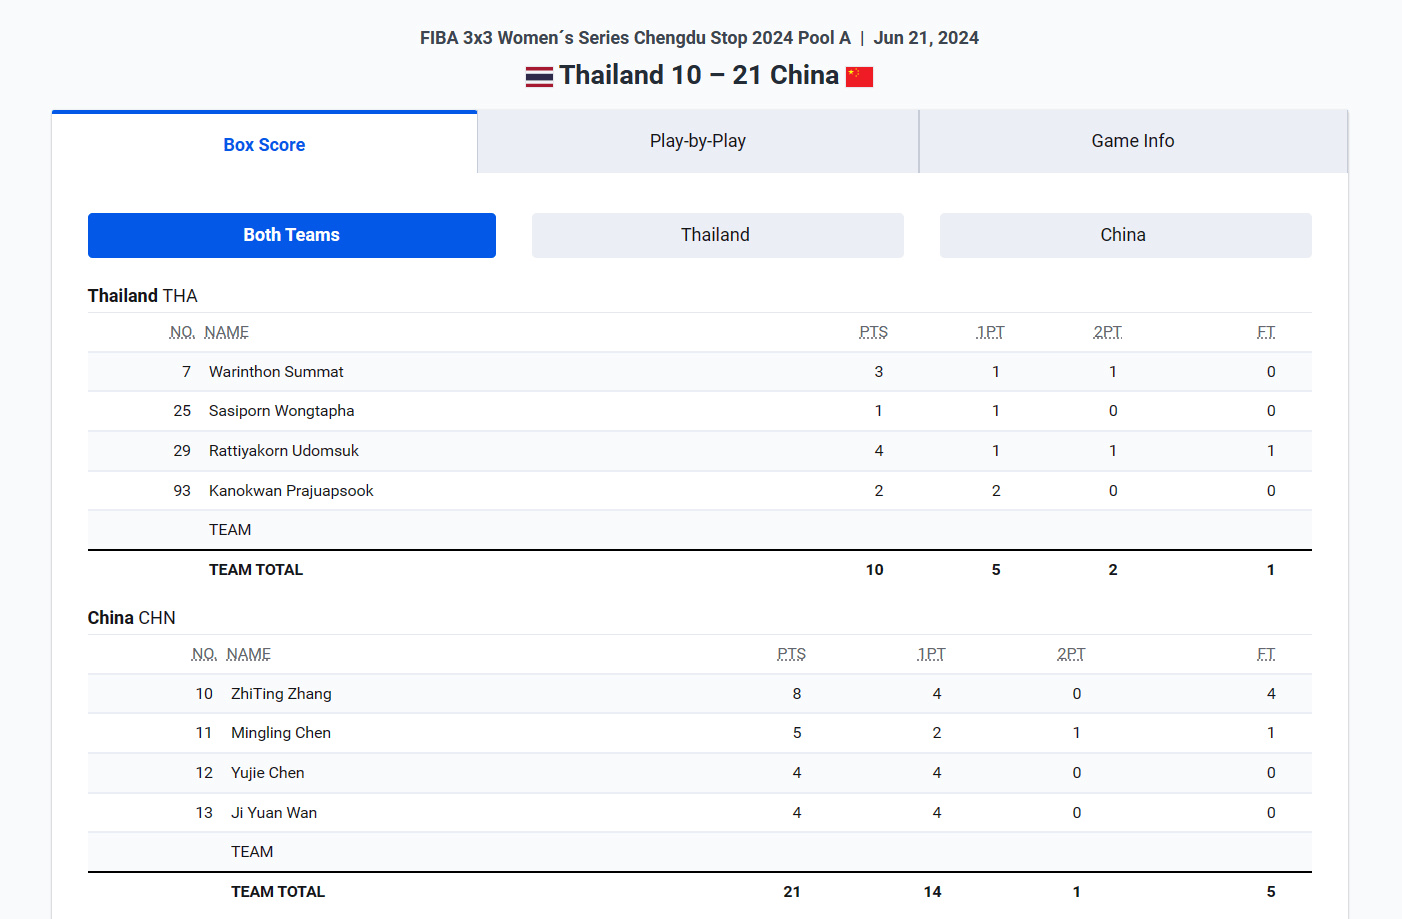Open the Play-by-Play tab
Screen dimensions: 1404x919
(x=698, y=141)
